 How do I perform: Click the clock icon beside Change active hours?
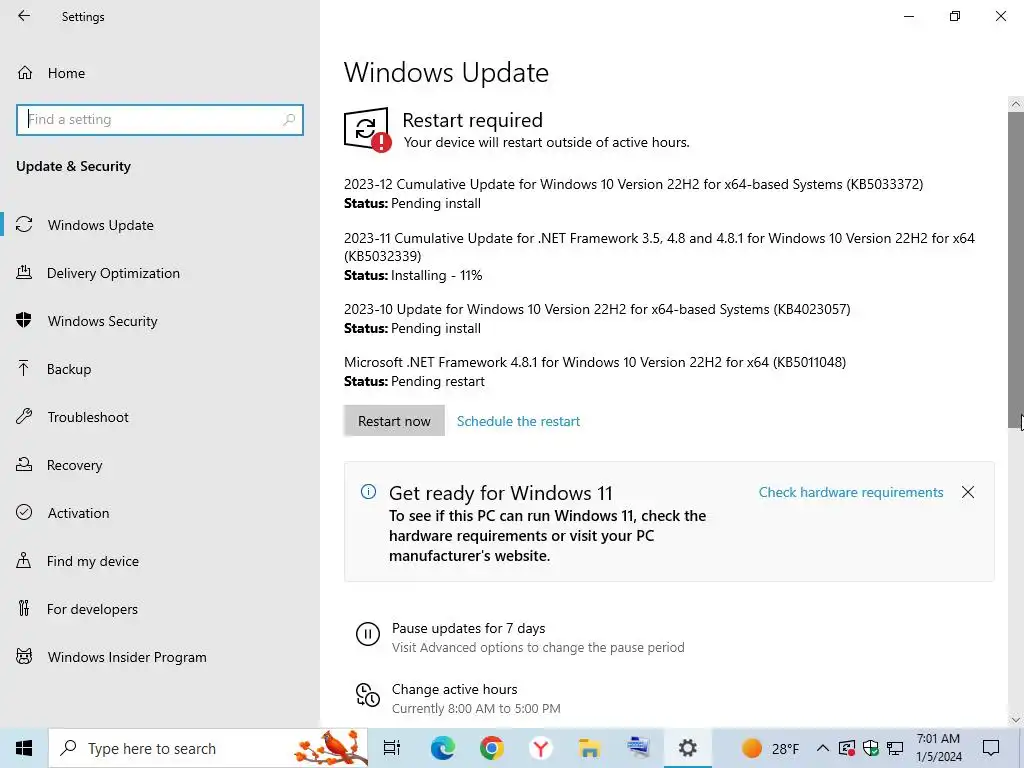368,694
